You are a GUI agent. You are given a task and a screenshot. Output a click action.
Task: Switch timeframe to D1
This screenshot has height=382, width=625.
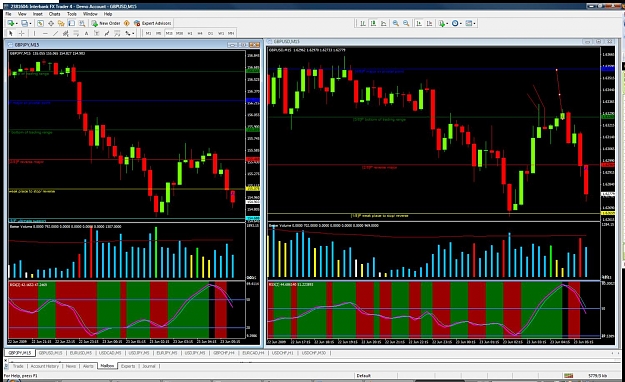click(210, 33)
